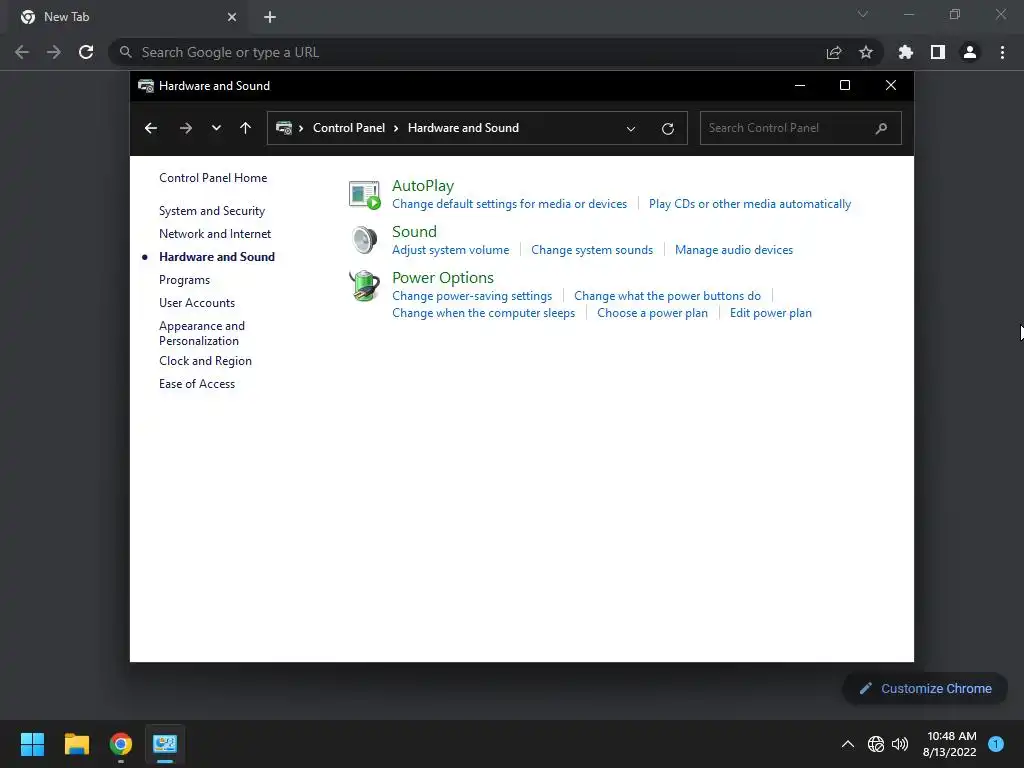Click Adjust system volume

point(451,250)
